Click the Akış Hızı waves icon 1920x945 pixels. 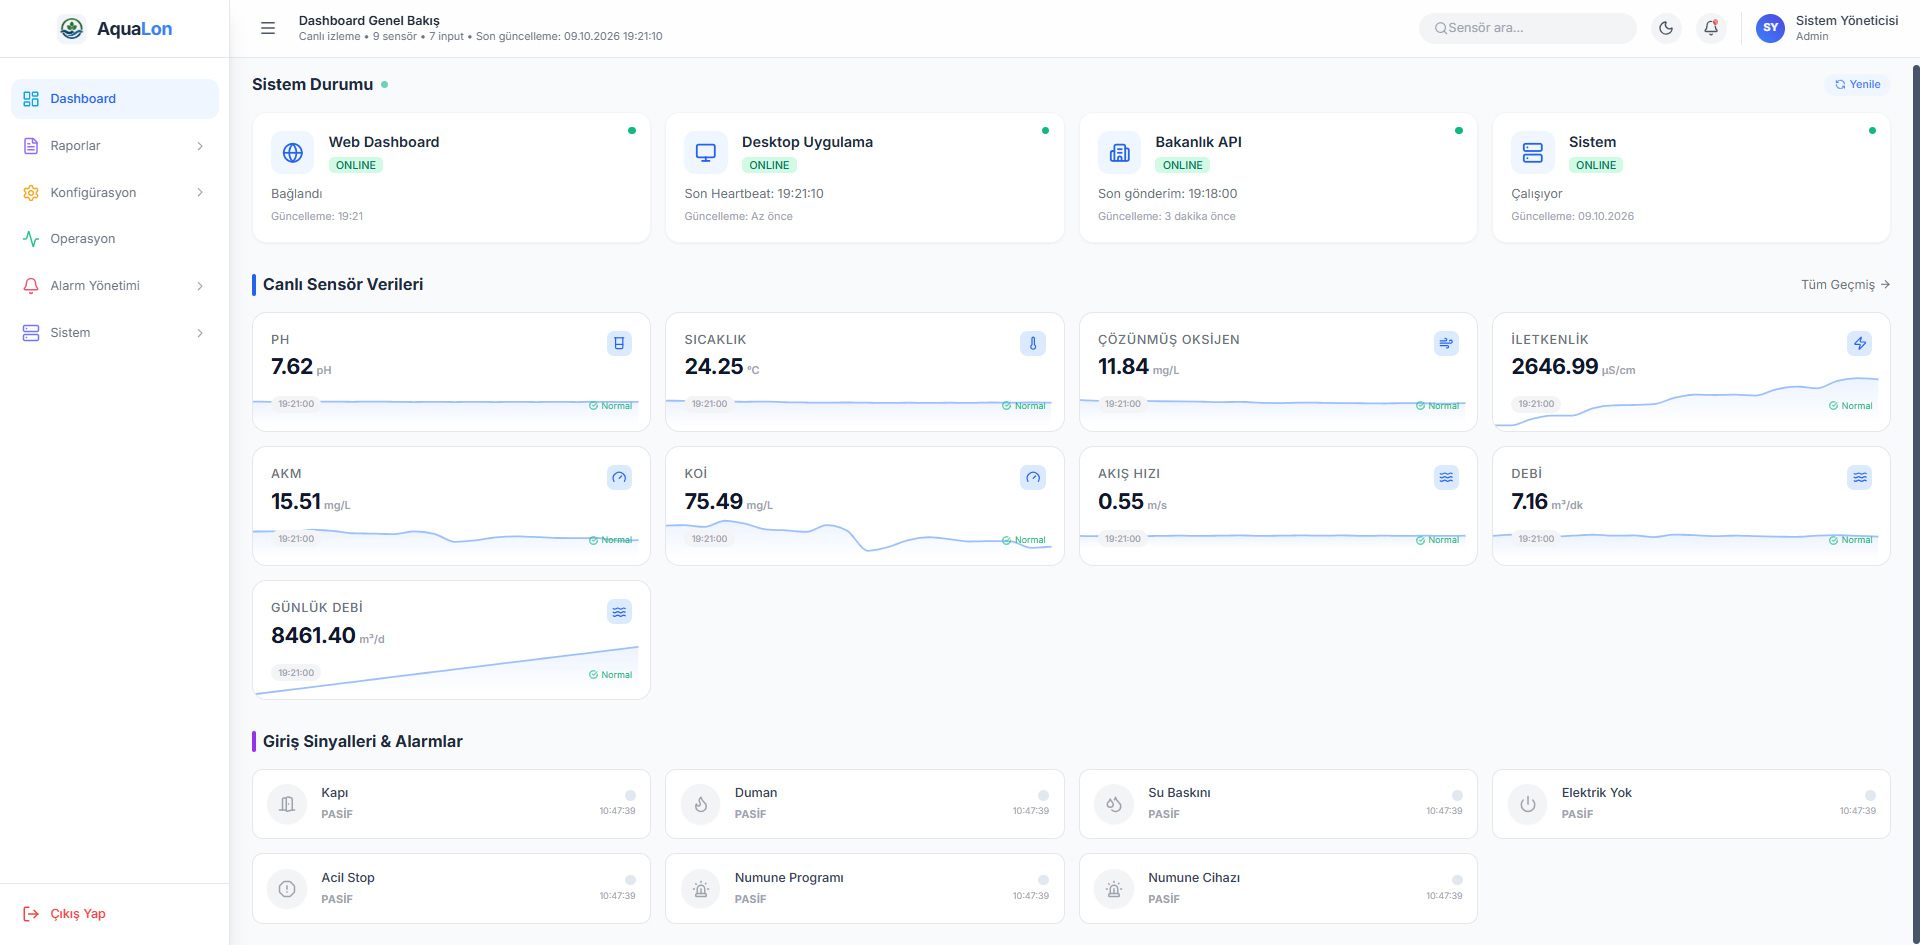click(x=1446, y=477)
